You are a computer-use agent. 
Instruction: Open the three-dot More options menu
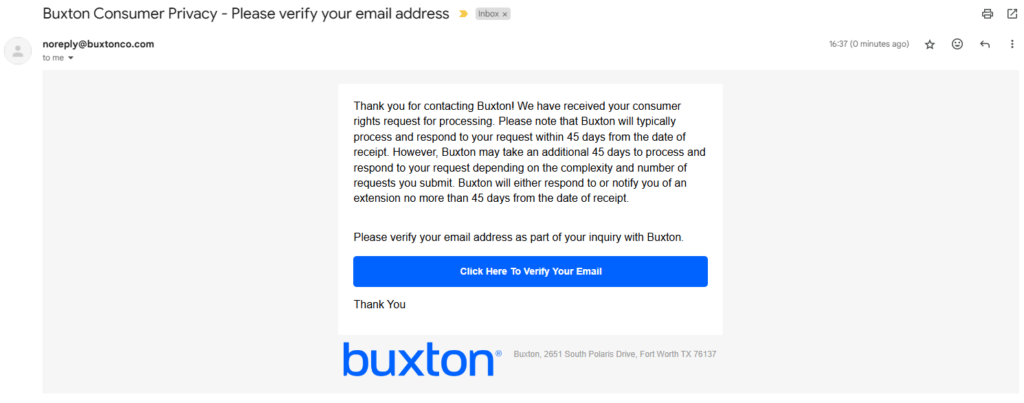pos(1011,44)
